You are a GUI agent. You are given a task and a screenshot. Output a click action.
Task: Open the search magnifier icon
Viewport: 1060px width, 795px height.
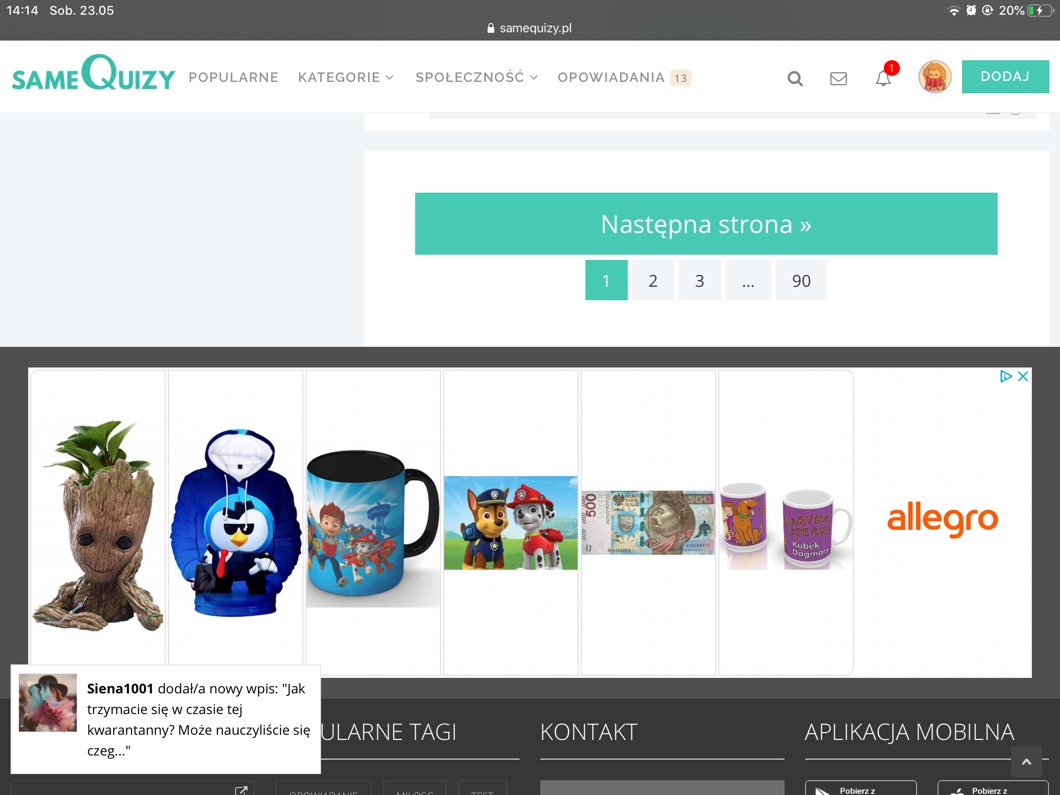[795, 78]
